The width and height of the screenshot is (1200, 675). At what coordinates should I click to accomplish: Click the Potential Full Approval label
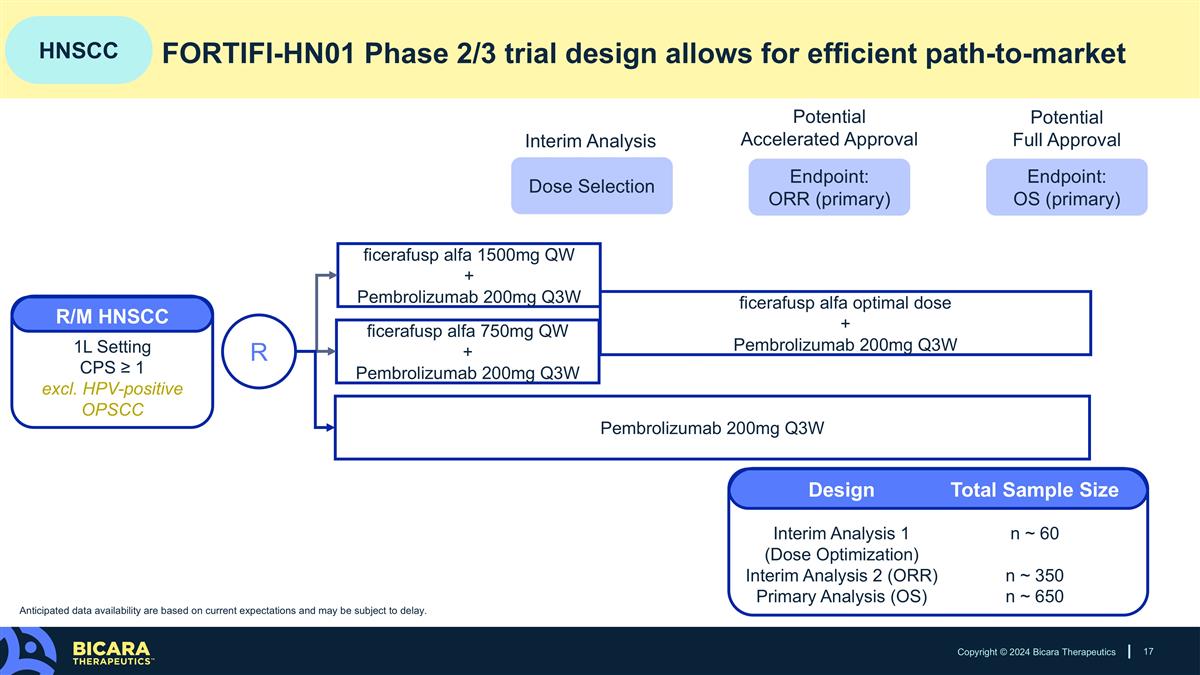[x=1066, y=129]
